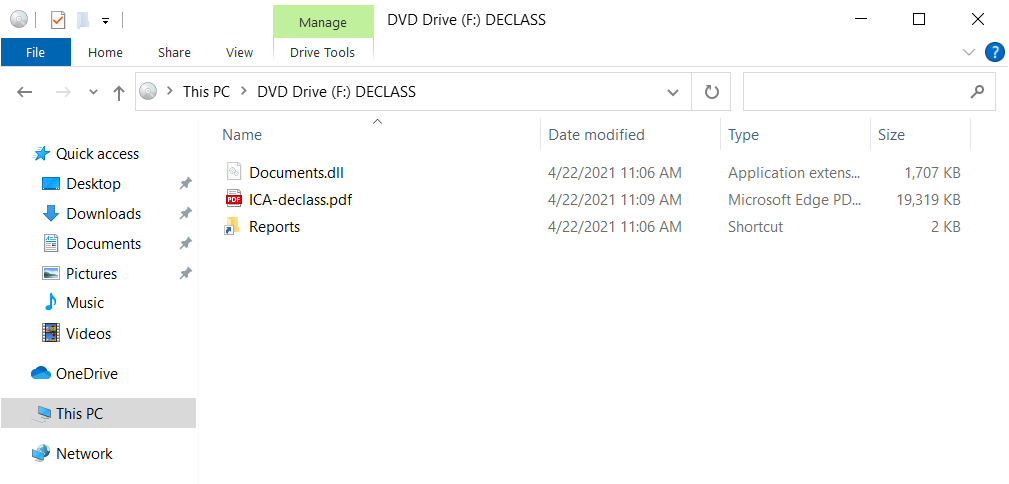The width and height of the screenshot is (1009, 484).
Task: Open the File menu
Action: pos(35,52)
